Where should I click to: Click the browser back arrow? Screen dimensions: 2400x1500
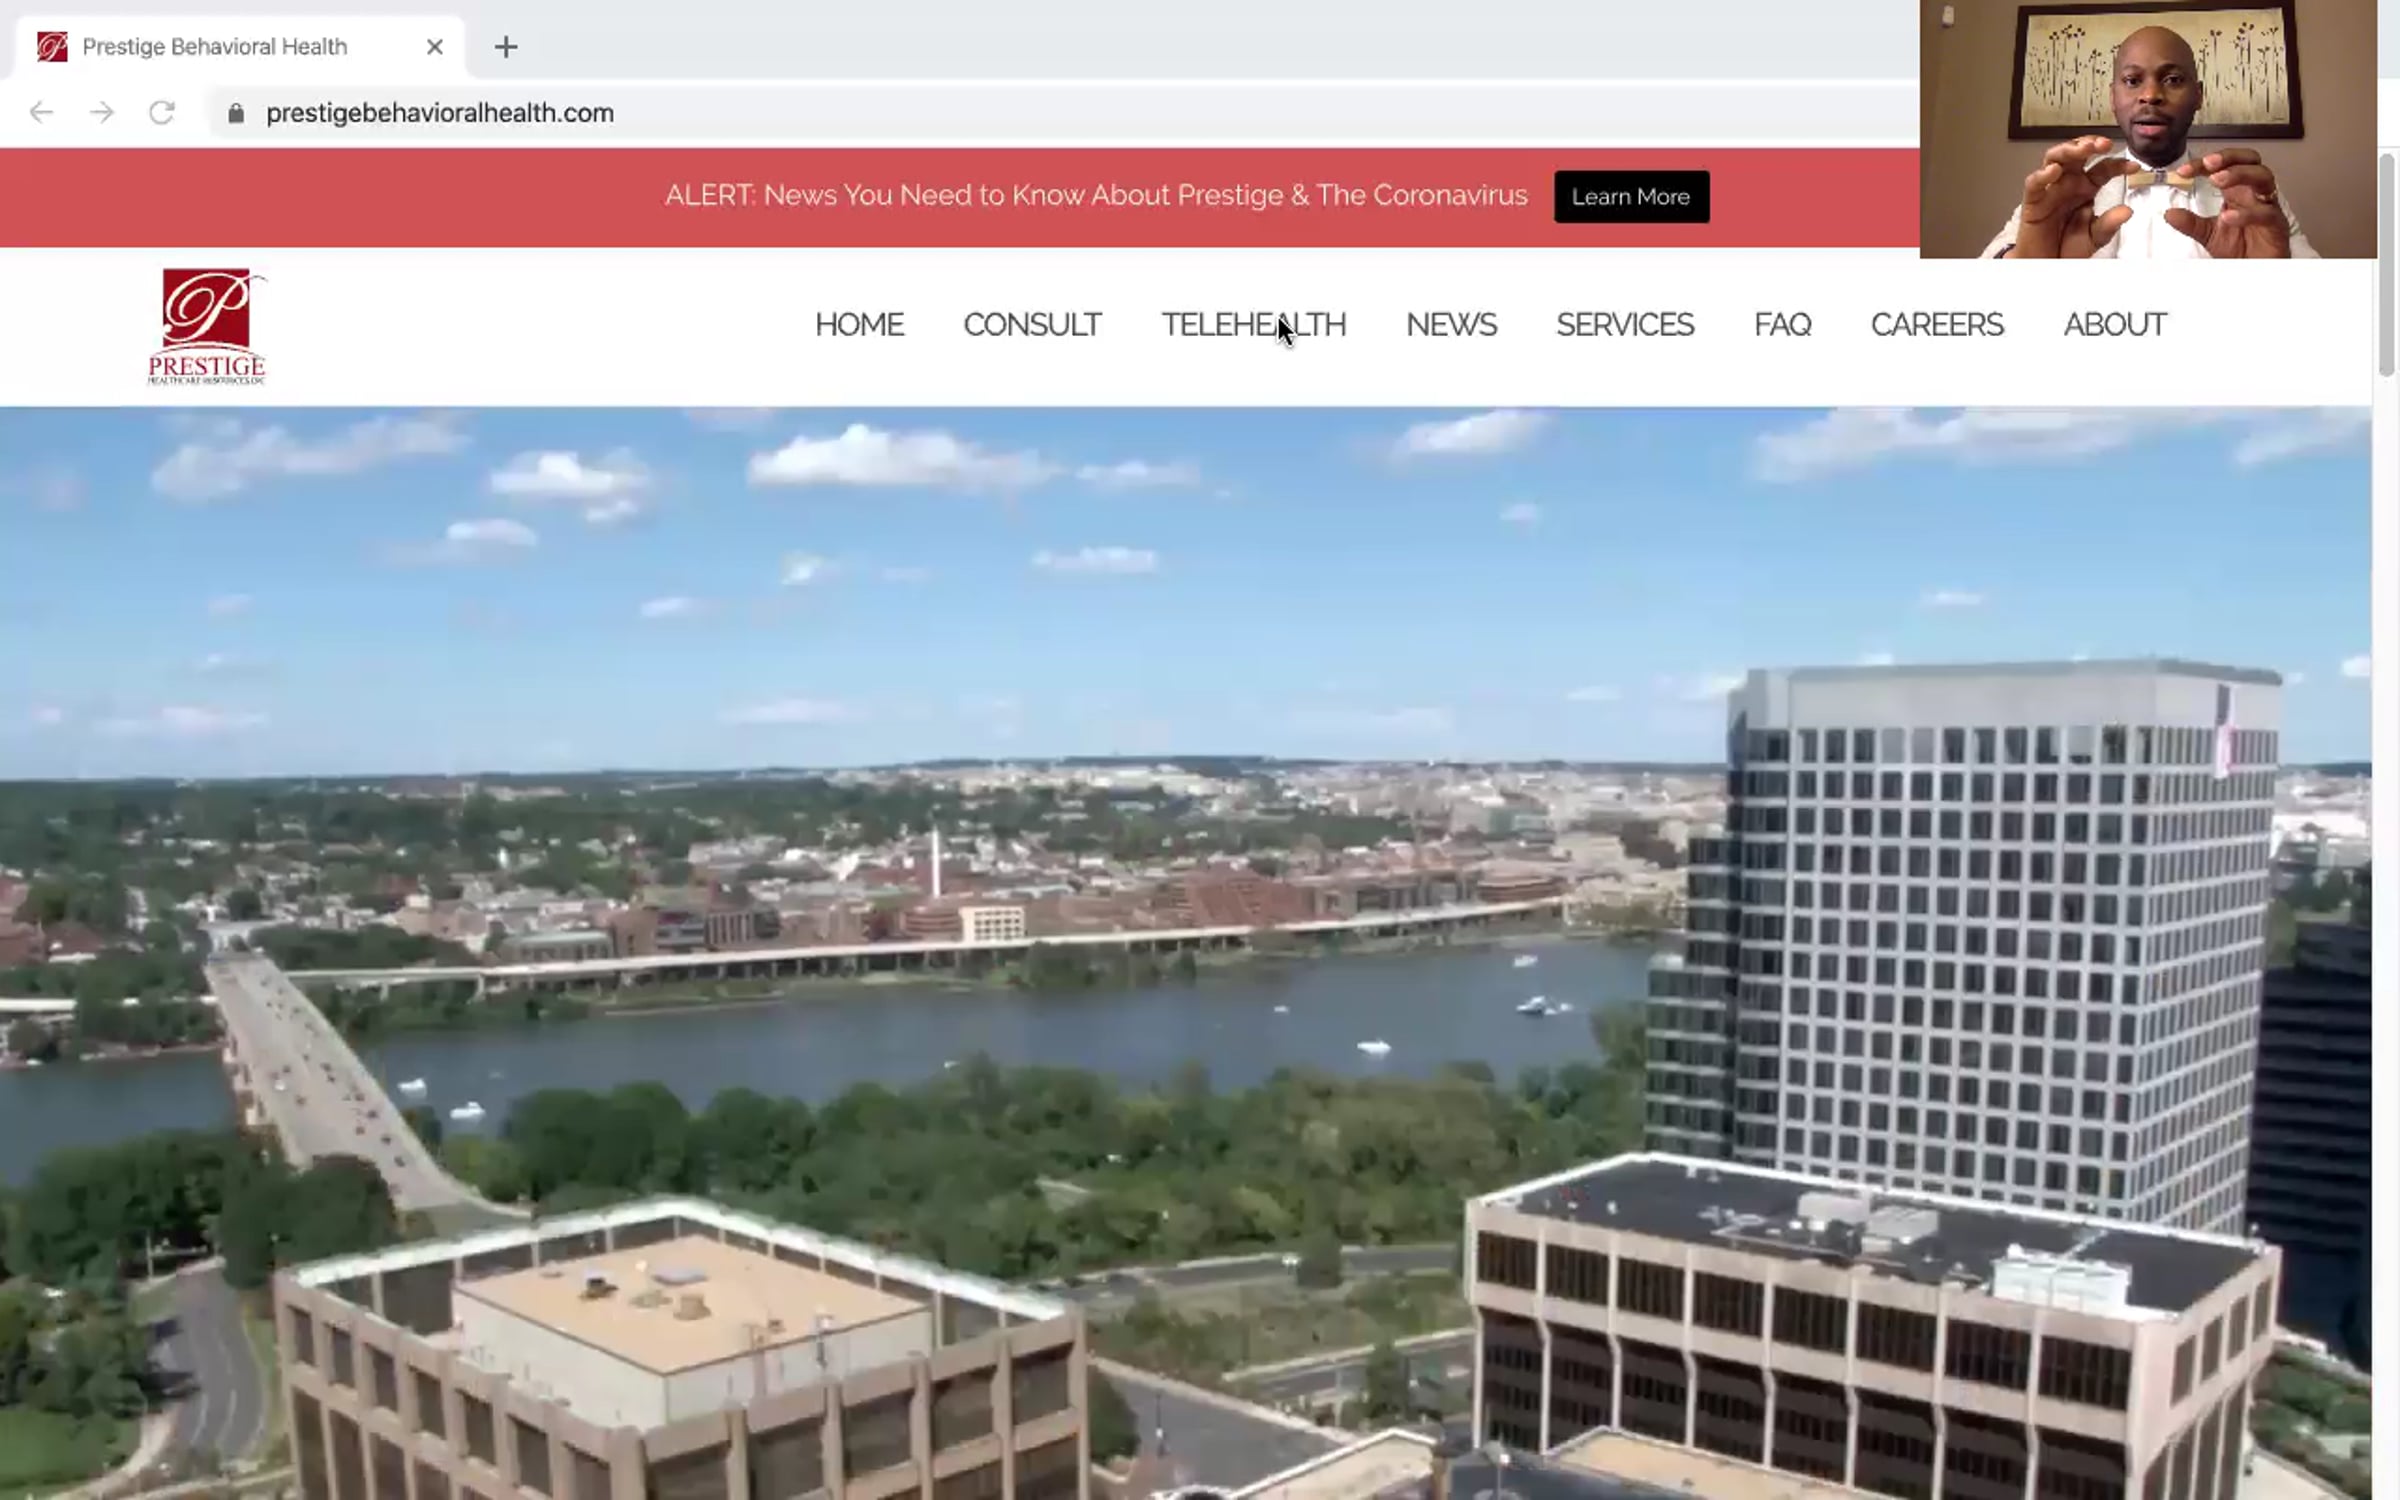[x=41, y=112]
